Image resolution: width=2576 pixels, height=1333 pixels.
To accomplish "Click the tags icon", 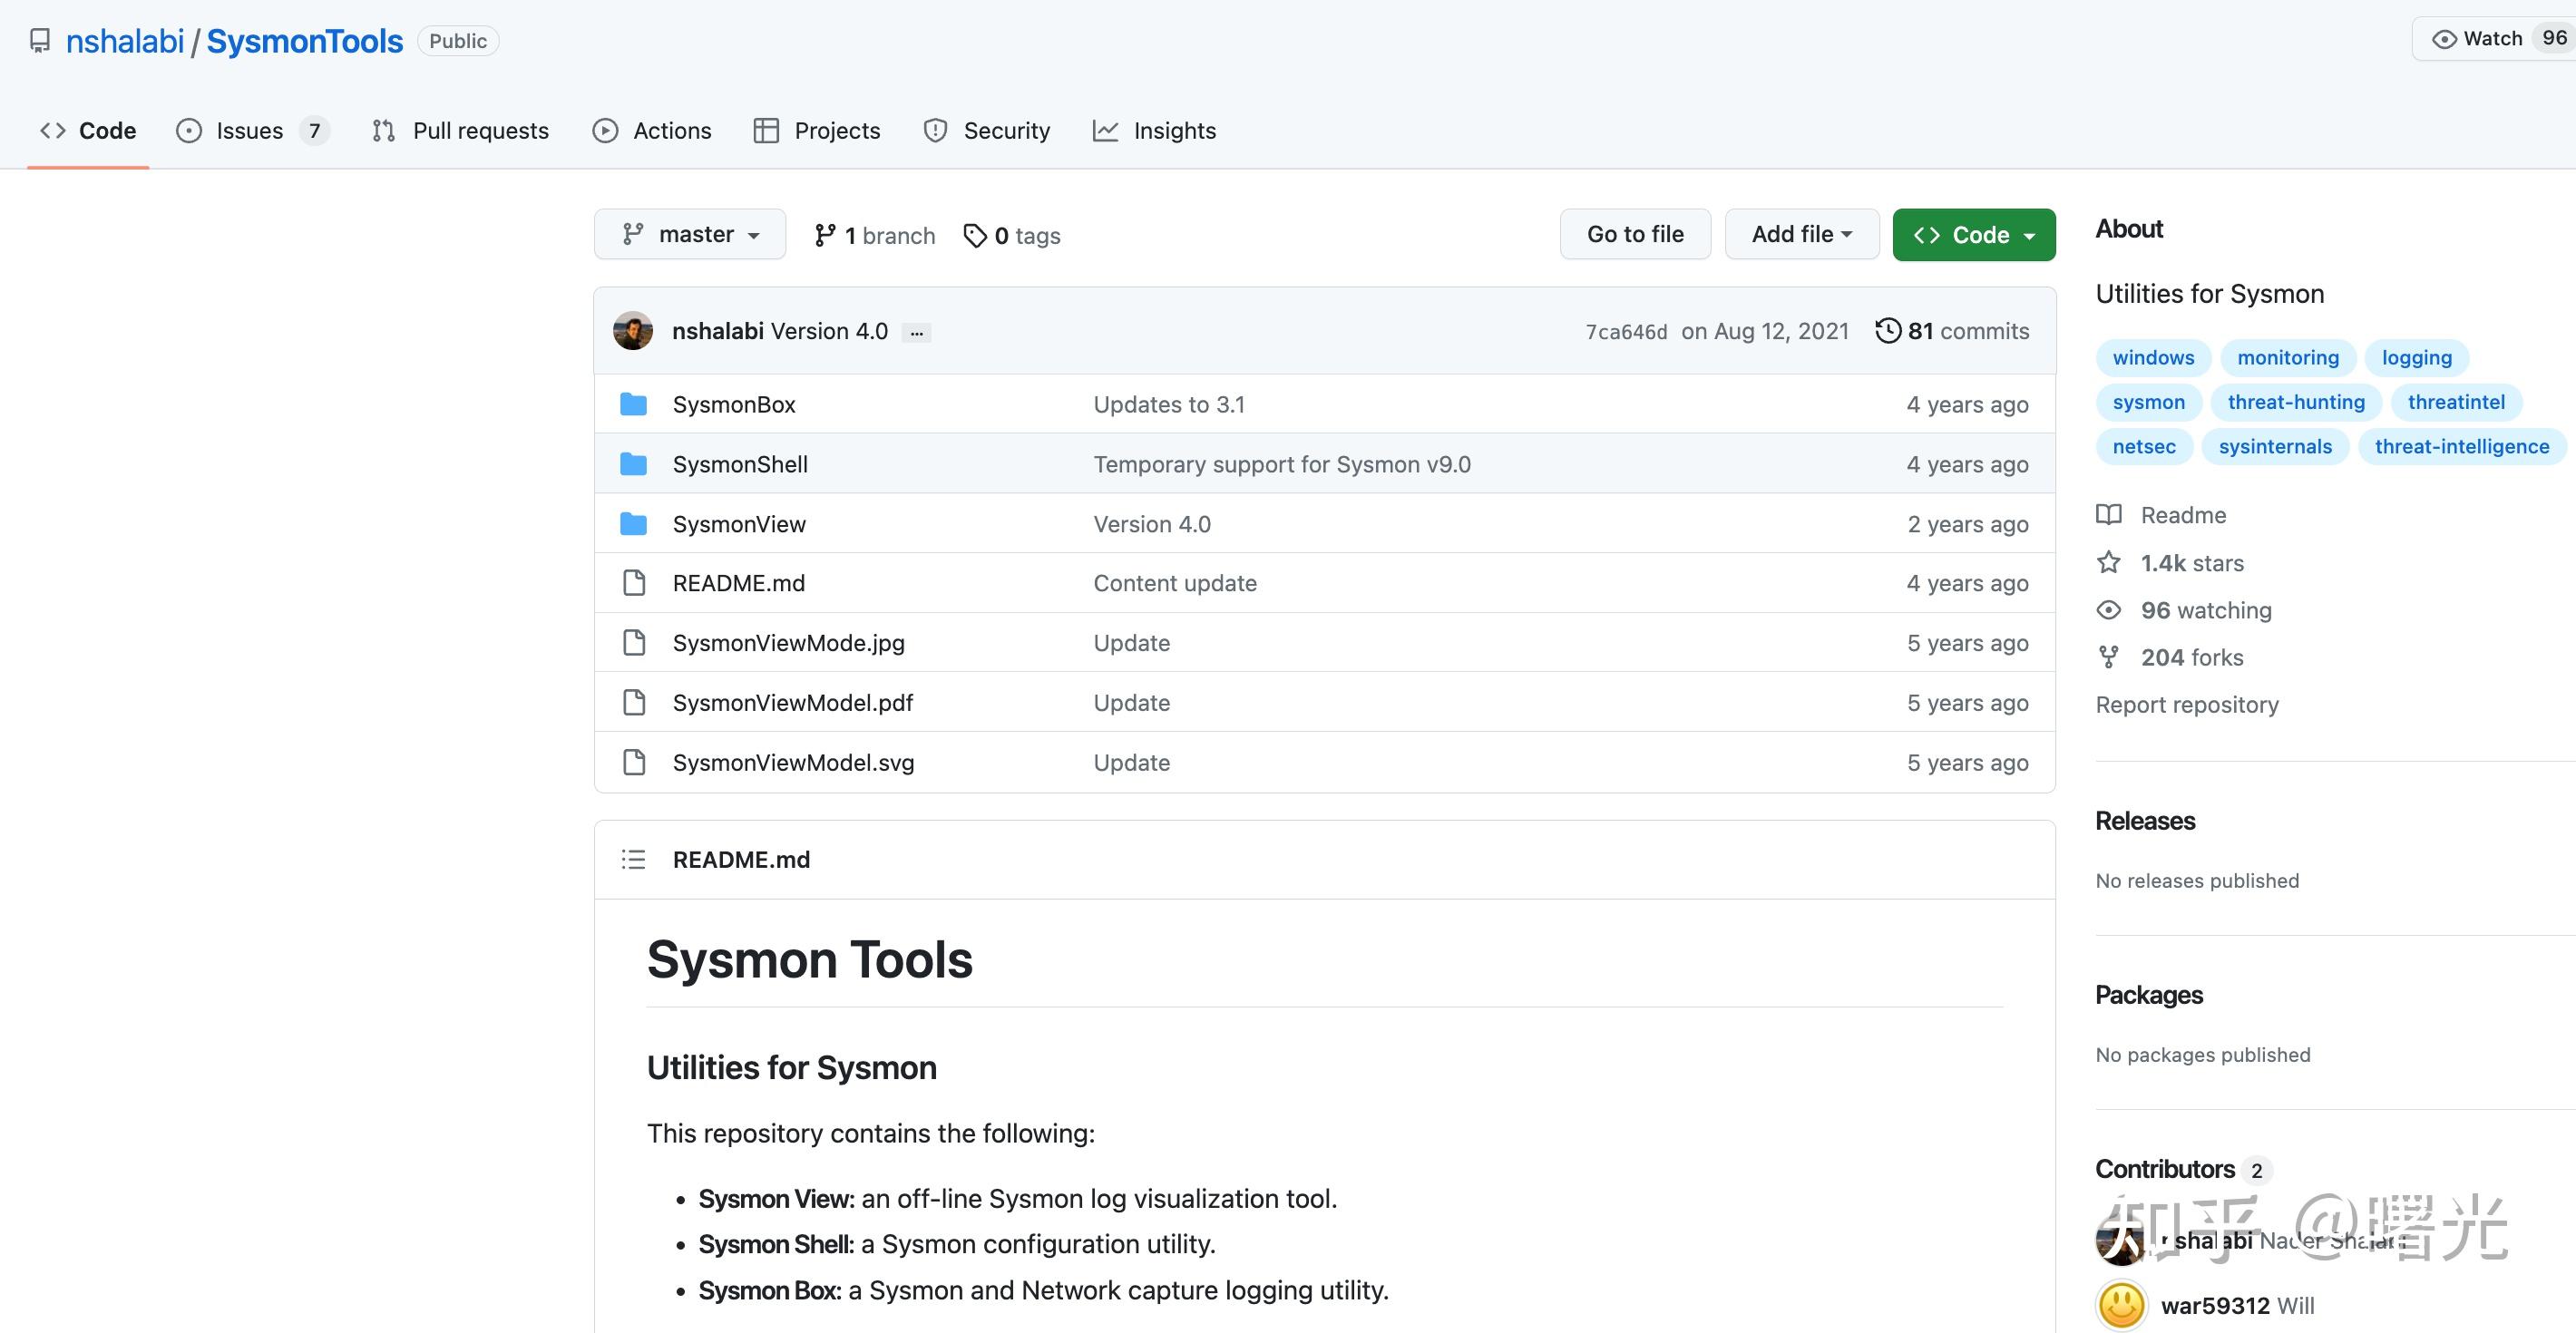I will (974, 235).
